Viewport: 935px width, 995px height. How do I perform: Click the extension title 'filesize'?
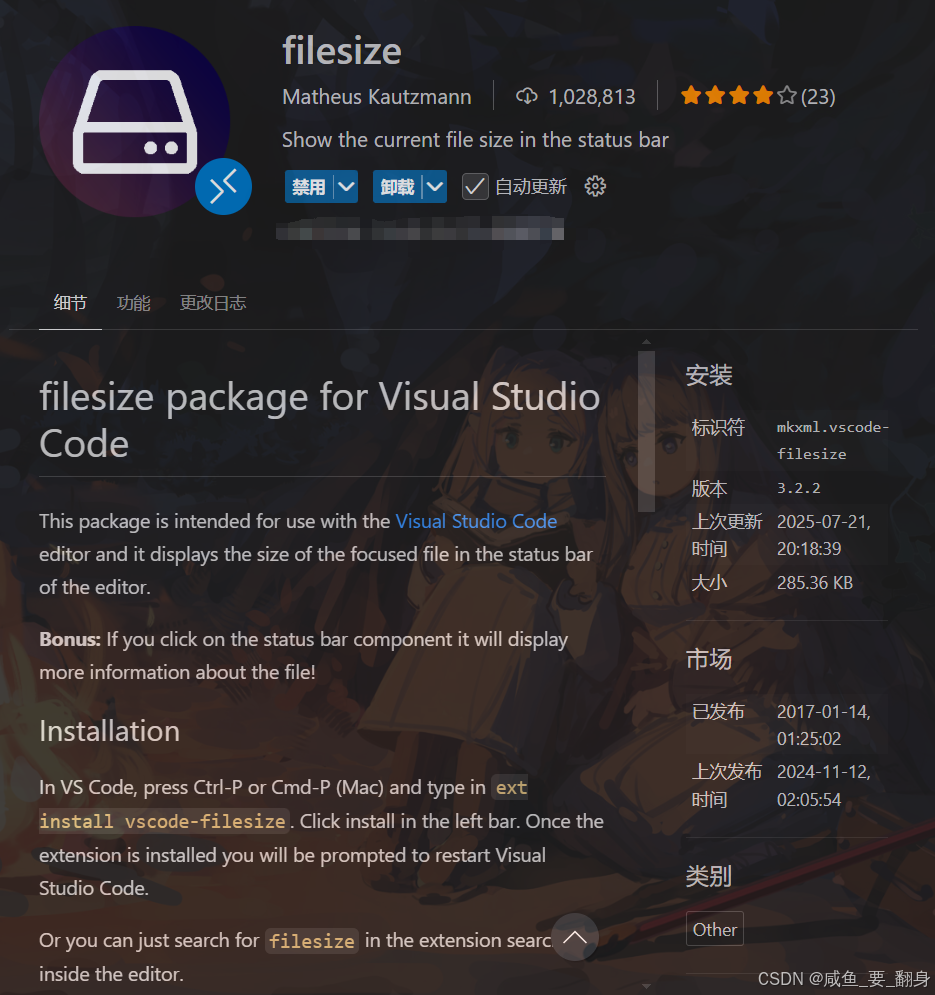point(342,51)
